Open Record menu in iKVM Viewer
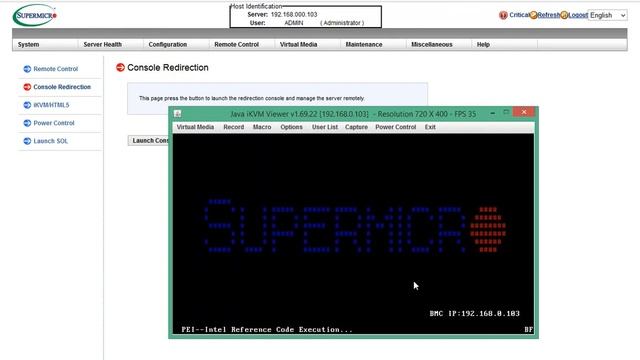This screenshot has width=640, height=360. pyautogui.click(x=233, y=127)
